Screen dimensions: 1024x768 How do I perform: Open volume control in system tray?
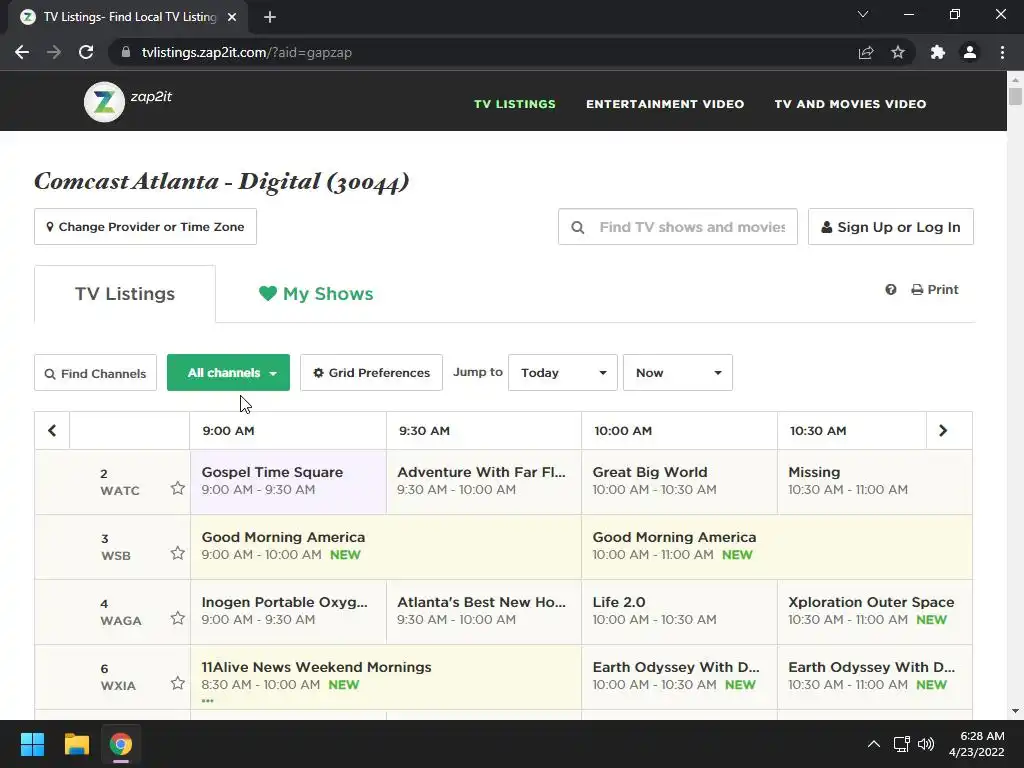pos(926,744)
